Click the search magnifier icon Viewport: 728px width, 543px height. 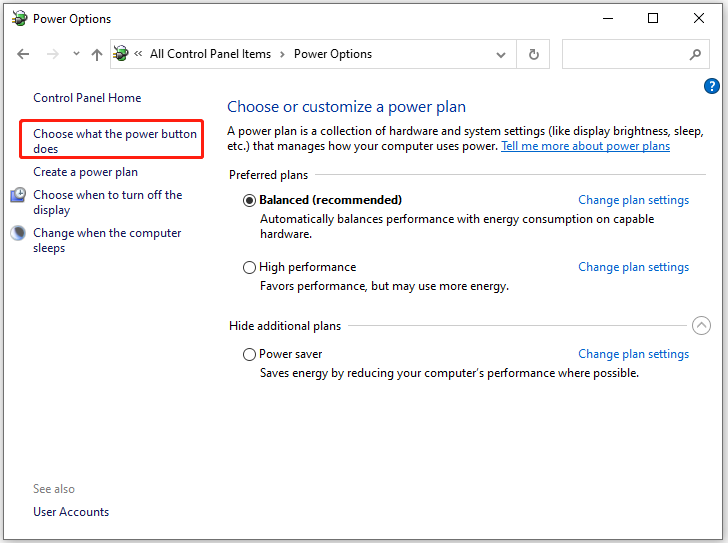[x=695, y=54]
